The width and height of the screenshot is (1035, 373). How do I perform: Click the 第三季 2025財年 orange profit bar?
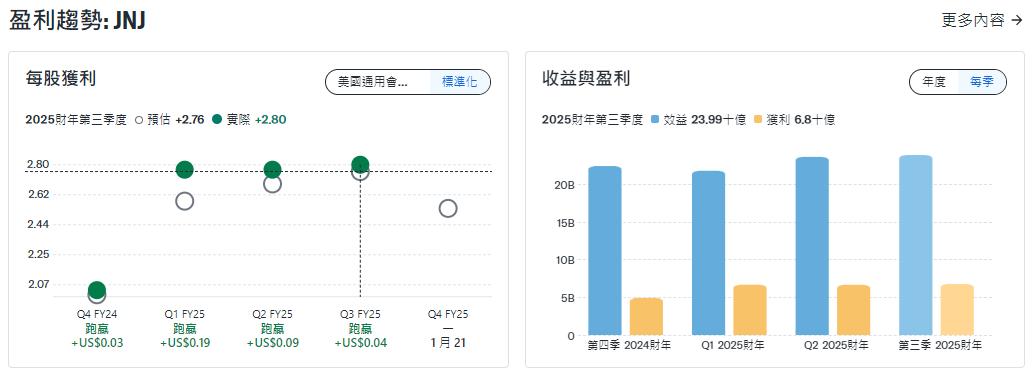tap(957, 310)
